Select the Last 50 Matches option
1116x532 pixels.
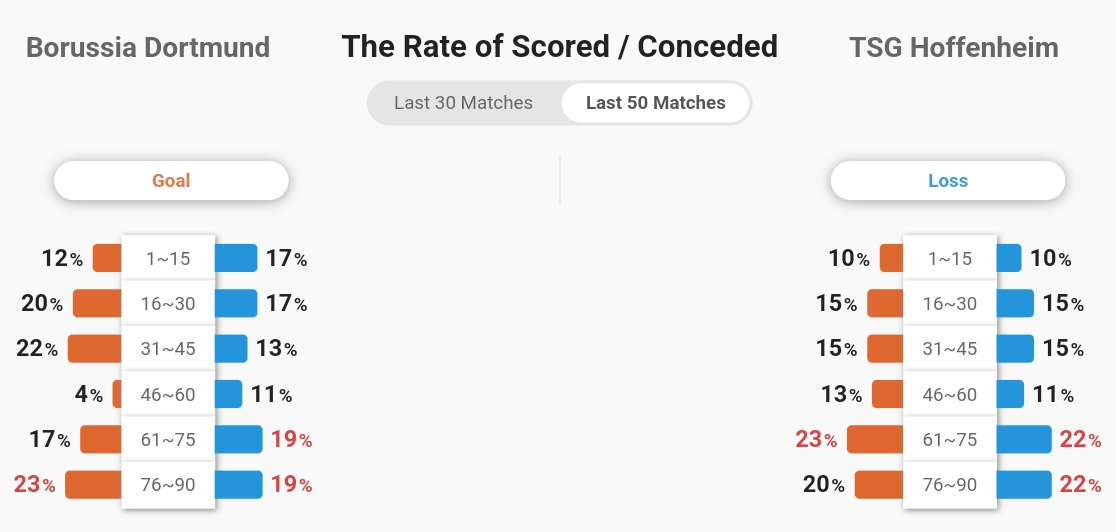(x=656, y=103)
